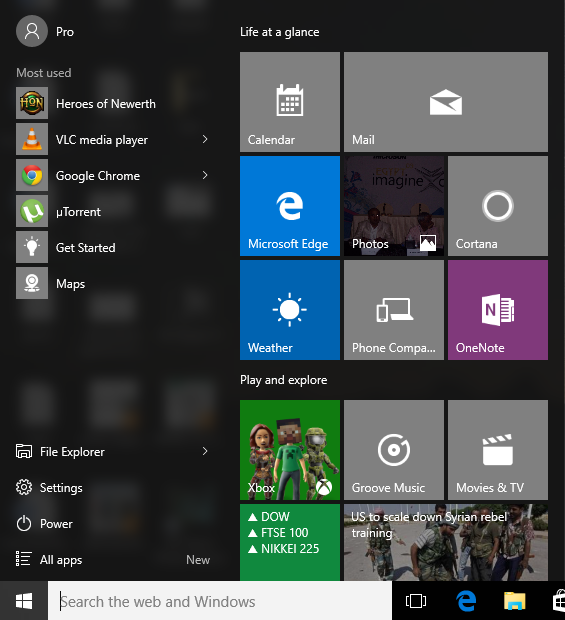Open the Money tile showing DOW

tap(290, 542)
